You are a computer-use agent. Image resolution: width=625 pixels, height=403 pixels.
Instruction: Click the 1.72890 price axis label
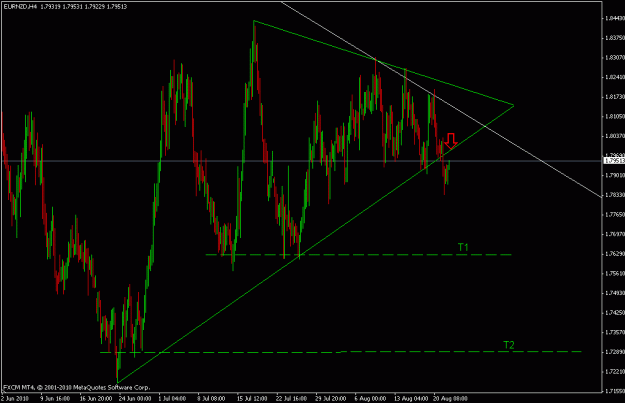click(x=614, y=352)
